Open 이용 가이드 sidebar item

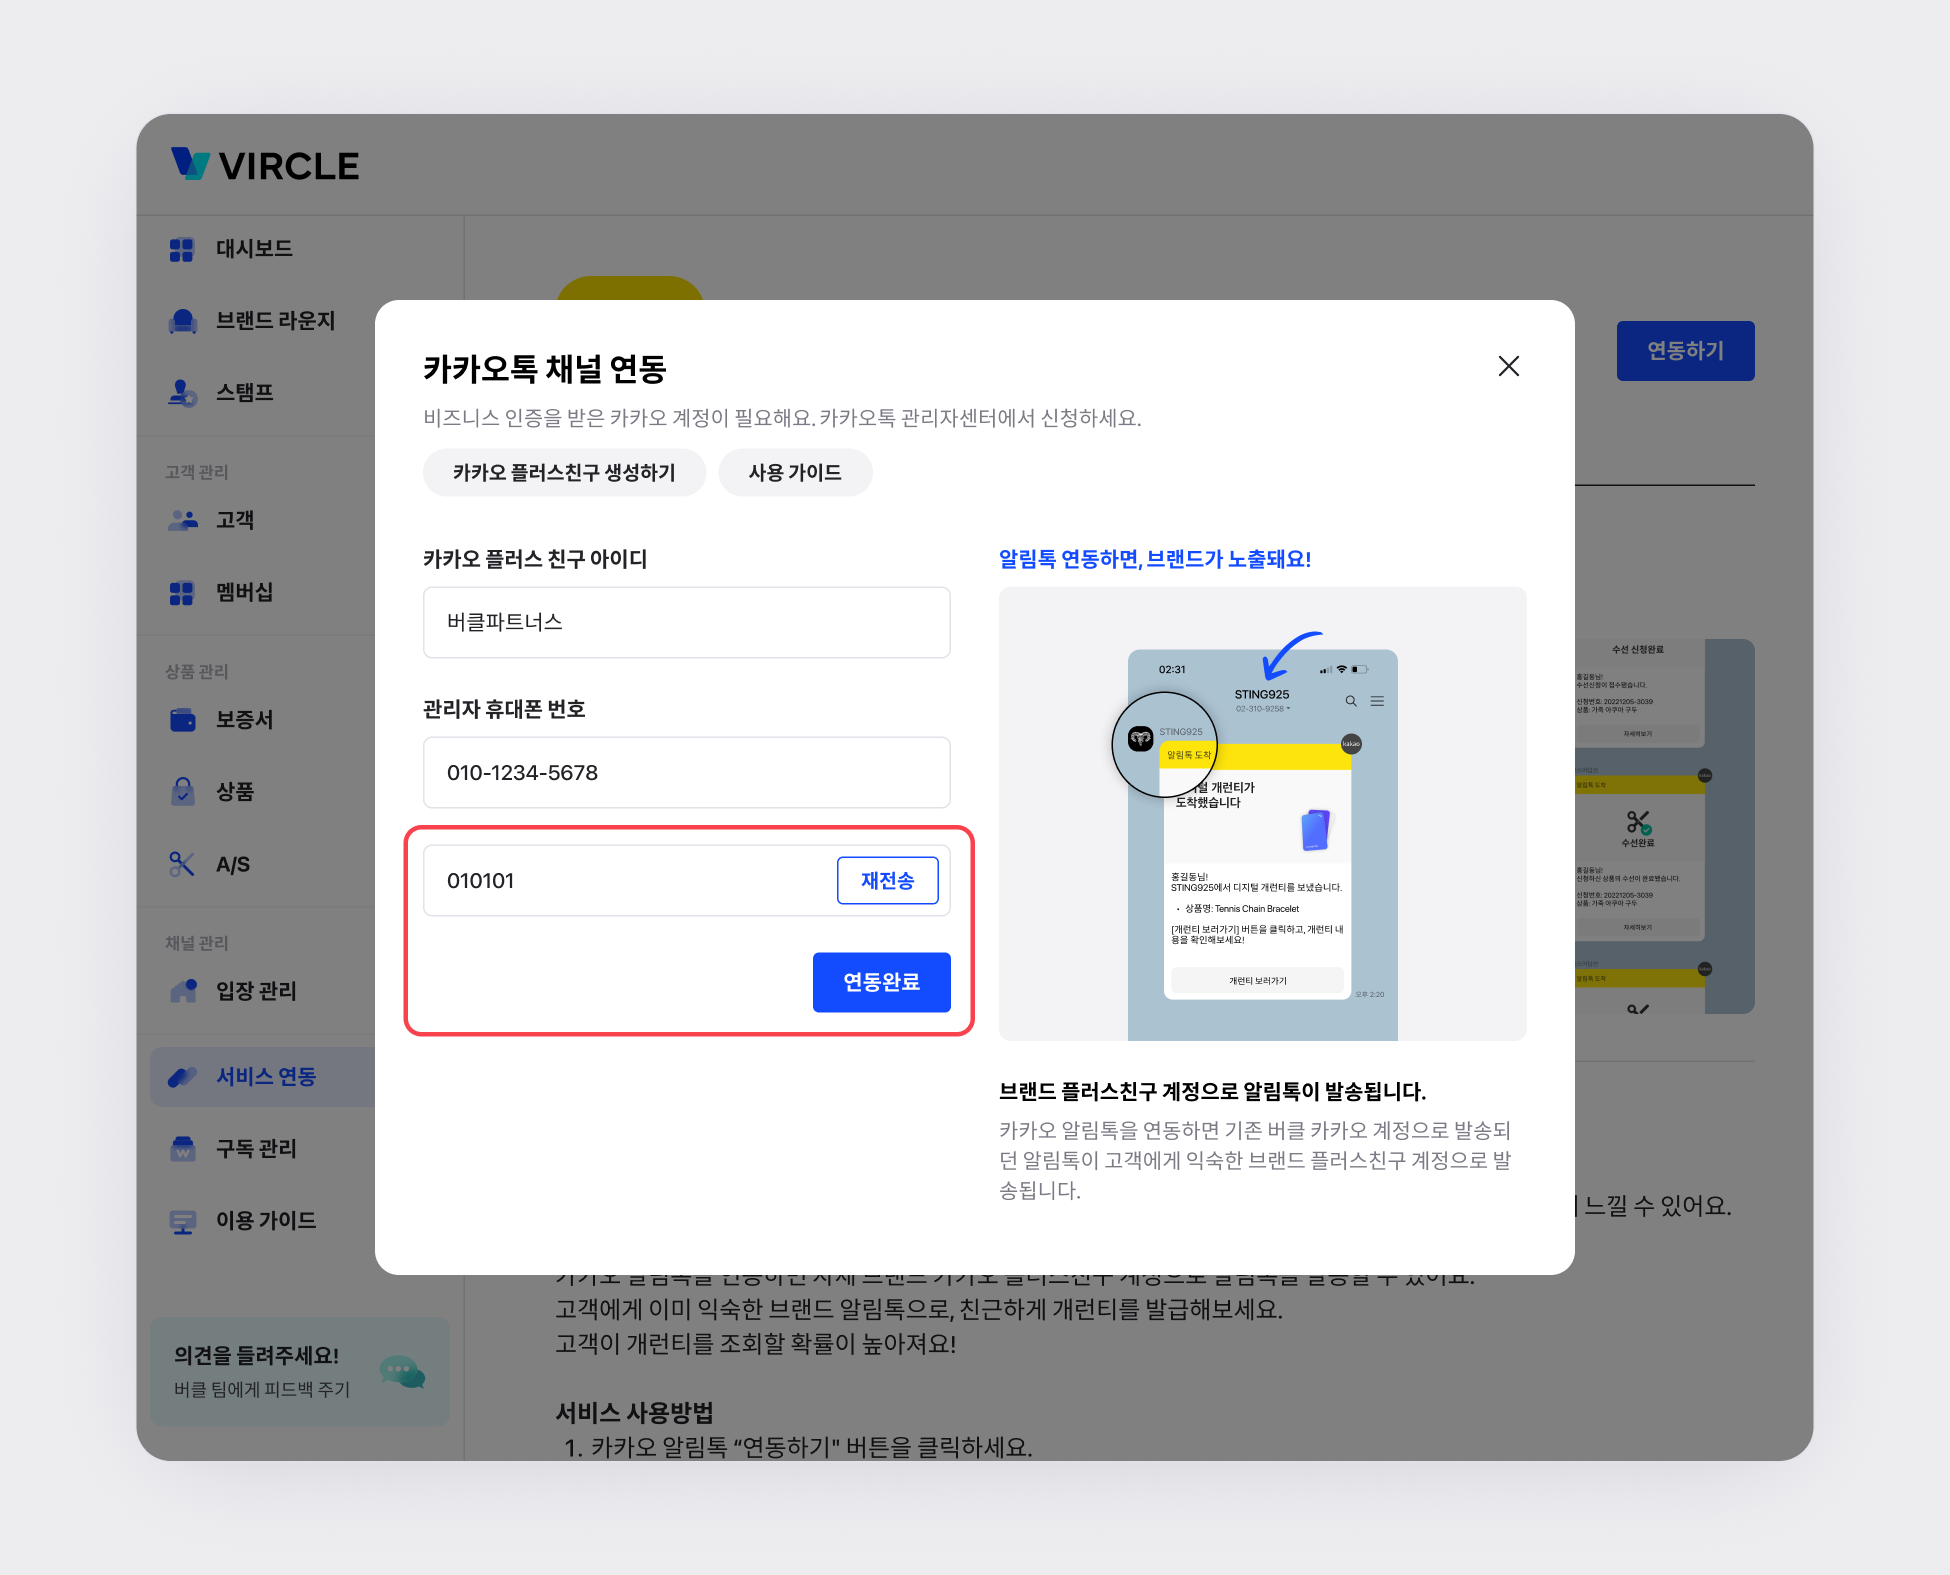265,1221
